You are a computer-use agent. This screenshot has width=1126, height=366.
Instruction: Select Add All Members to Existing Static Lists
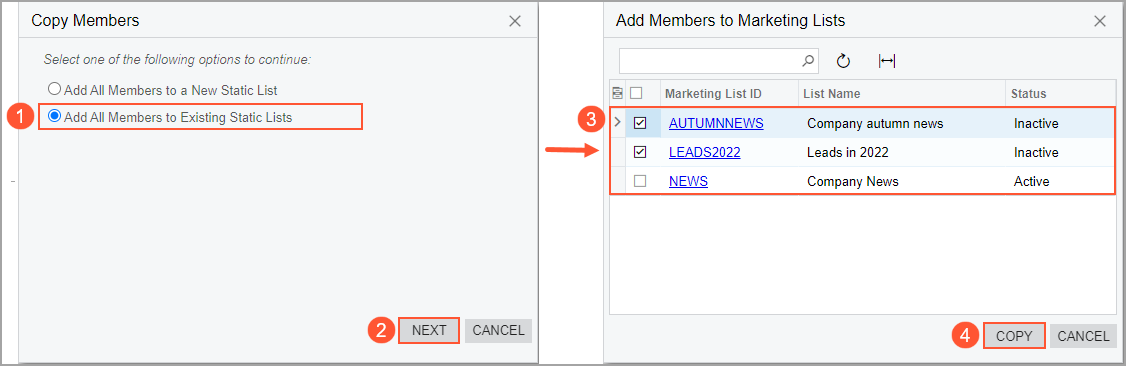point(169,117)
